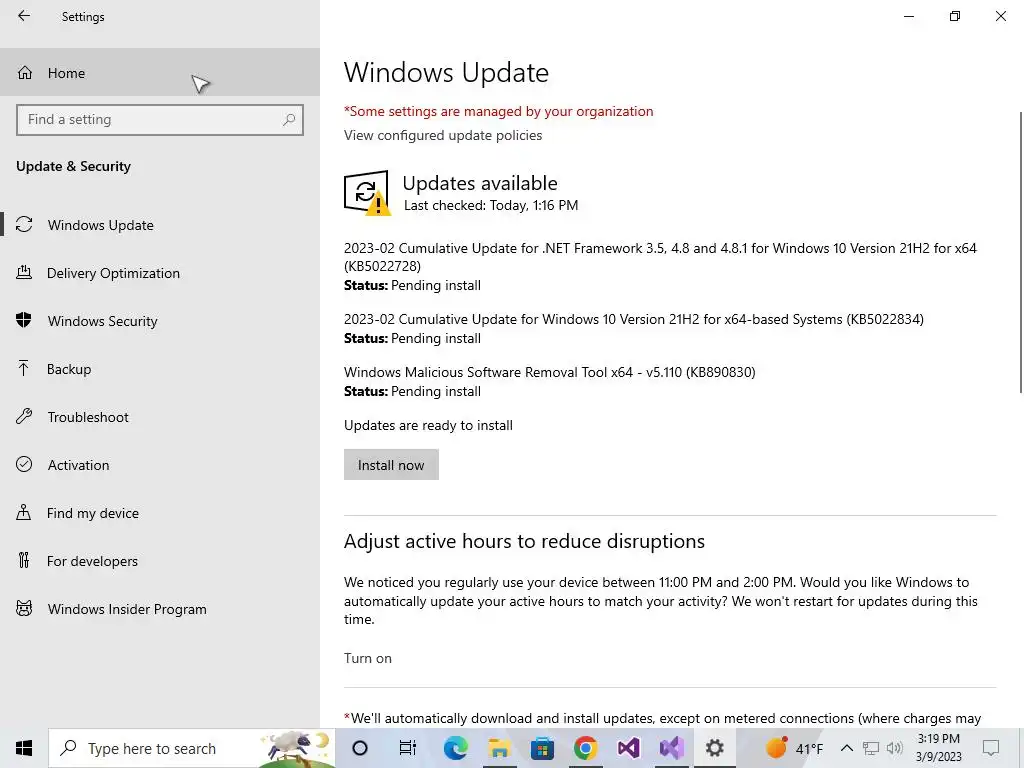Open Windows Security page
This screenshot has height=768, width=1024.
pos(160,321)
